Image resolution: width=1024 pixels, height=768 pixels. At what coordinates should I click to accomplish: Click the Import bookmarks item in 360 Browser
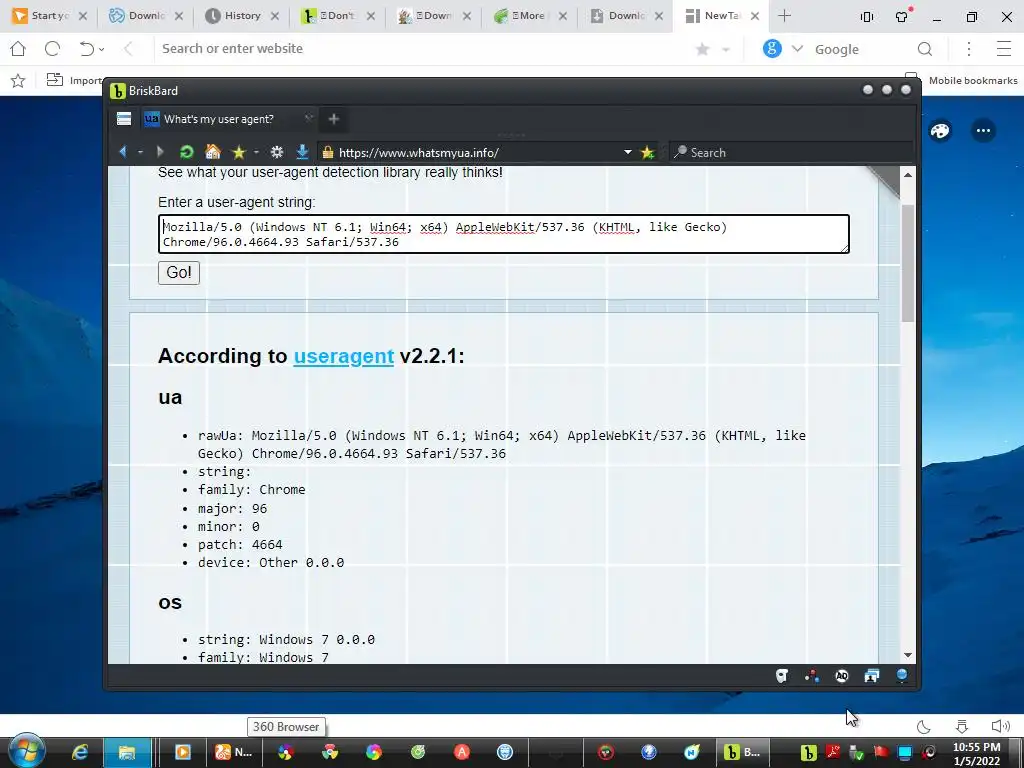point(73,80)
